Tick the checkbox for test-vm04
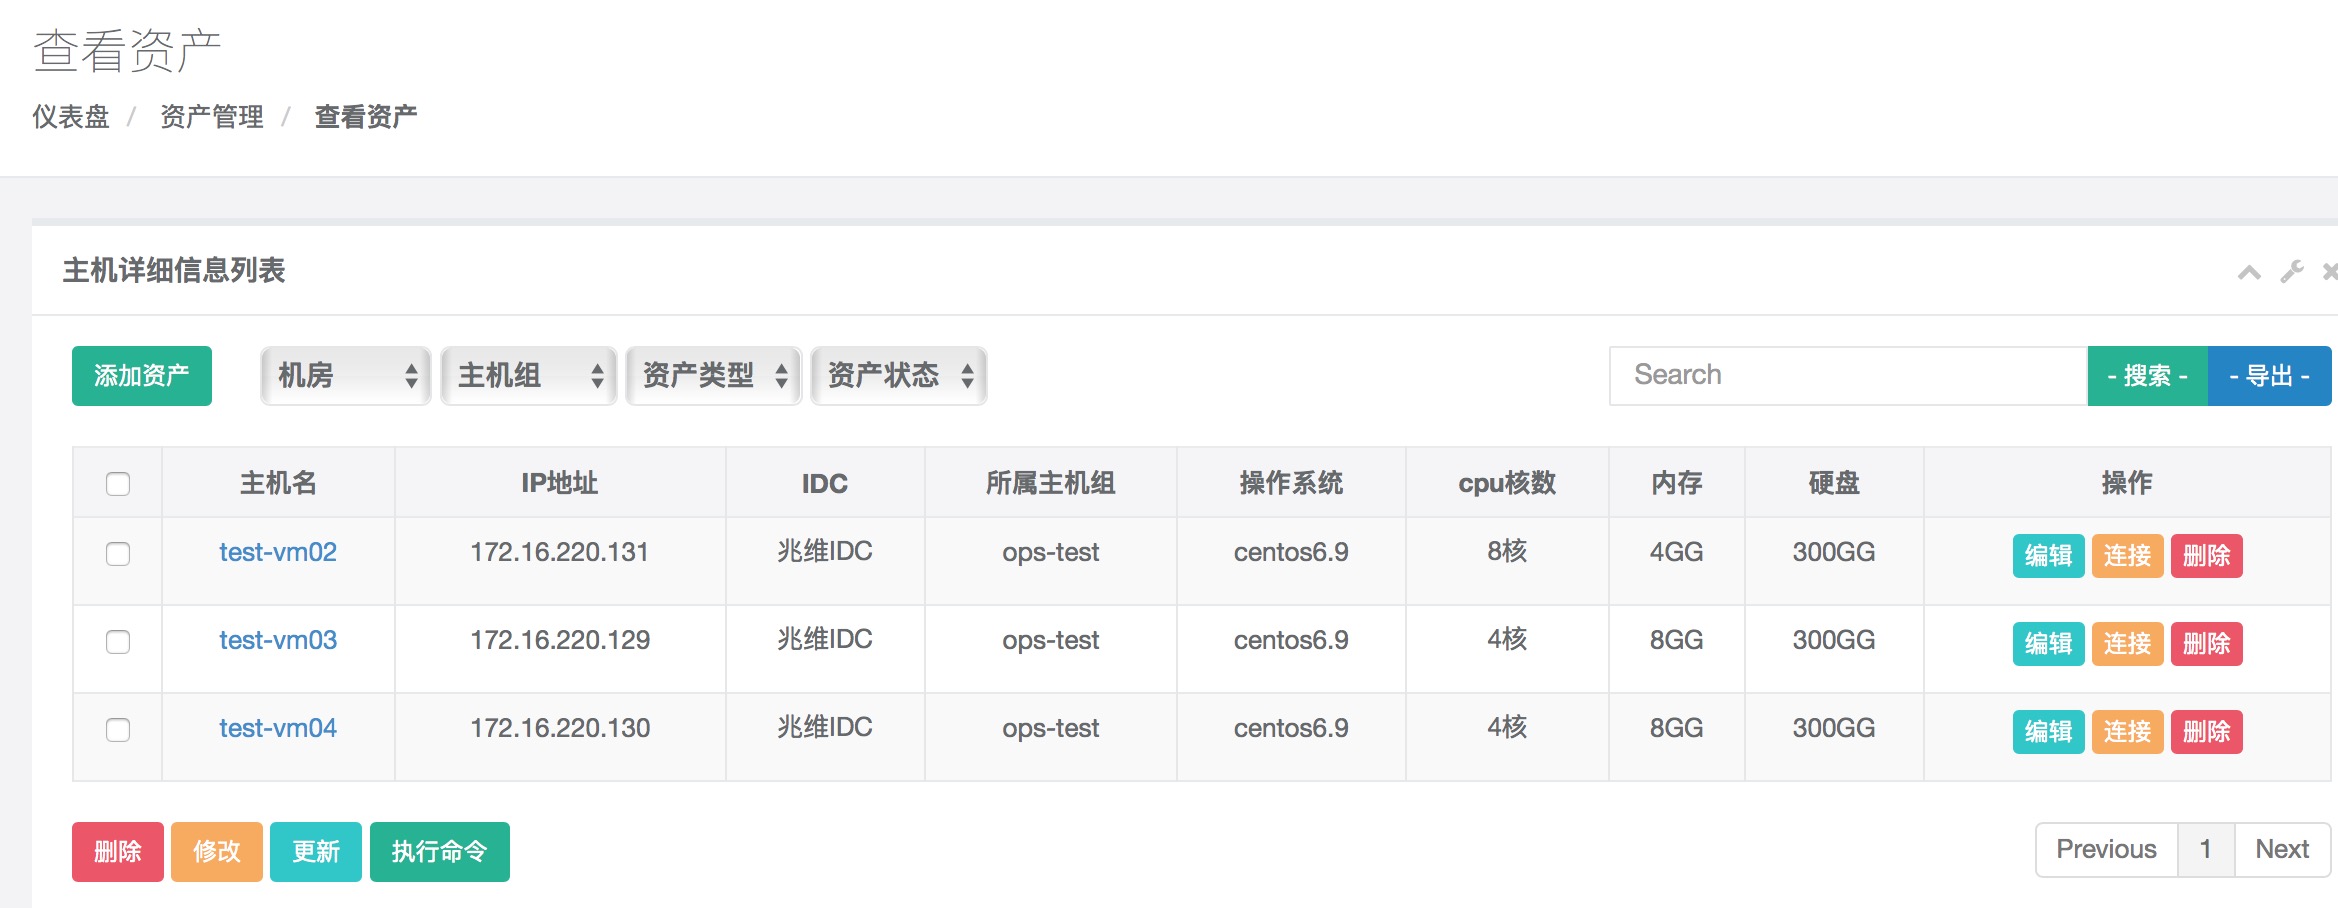The height and width of the screenshot is (908, 2338). [x=118, y=730]
